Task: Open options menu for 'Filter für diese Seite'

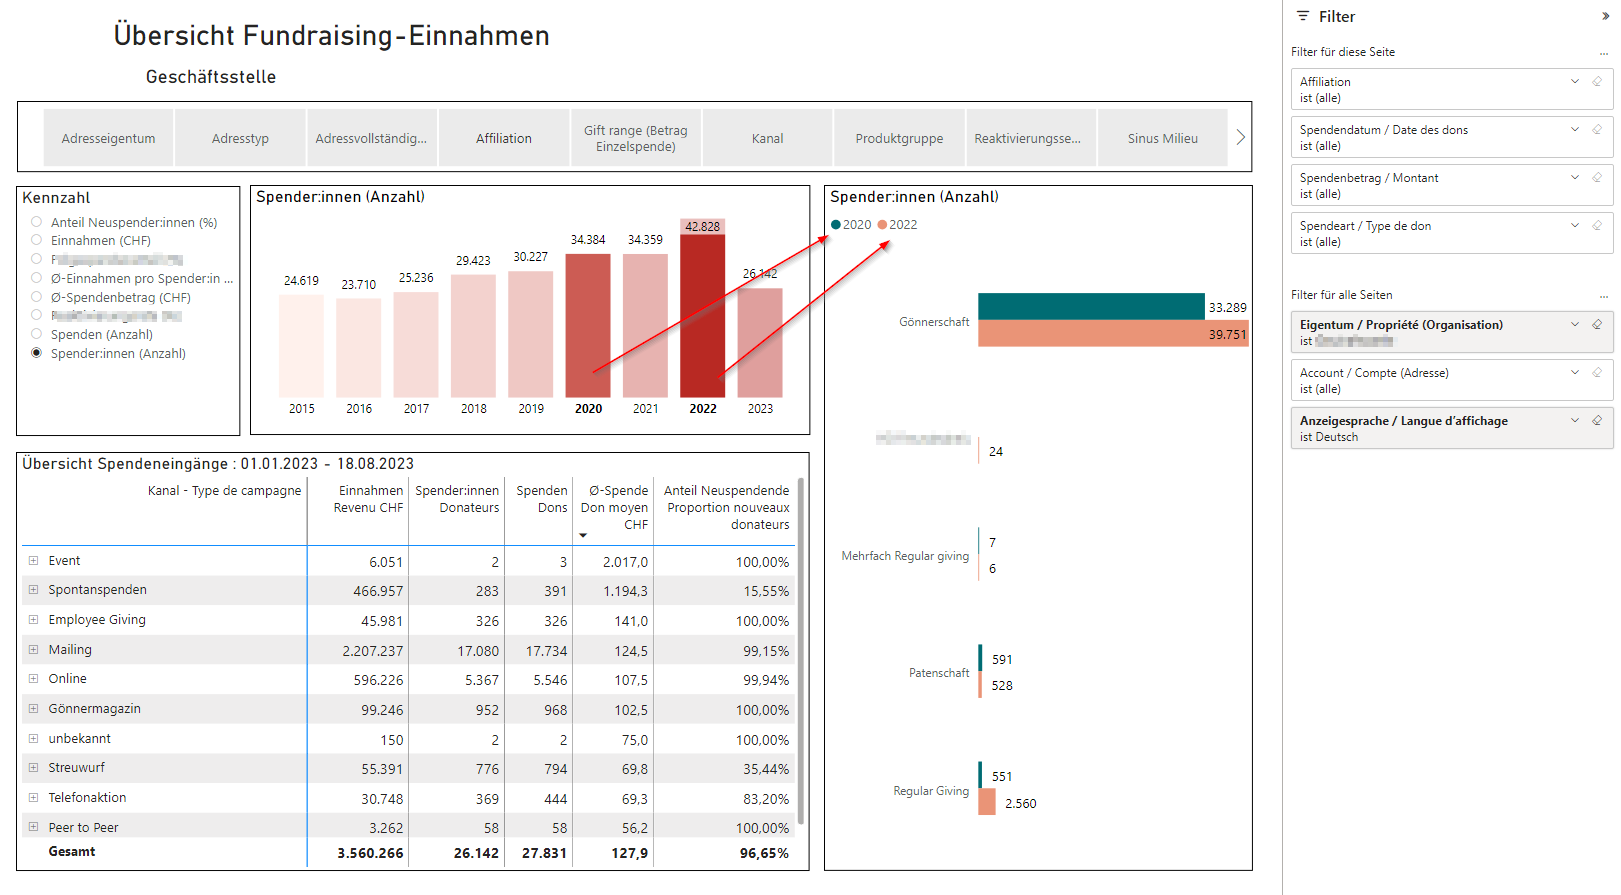Action: coord(1604,53)
